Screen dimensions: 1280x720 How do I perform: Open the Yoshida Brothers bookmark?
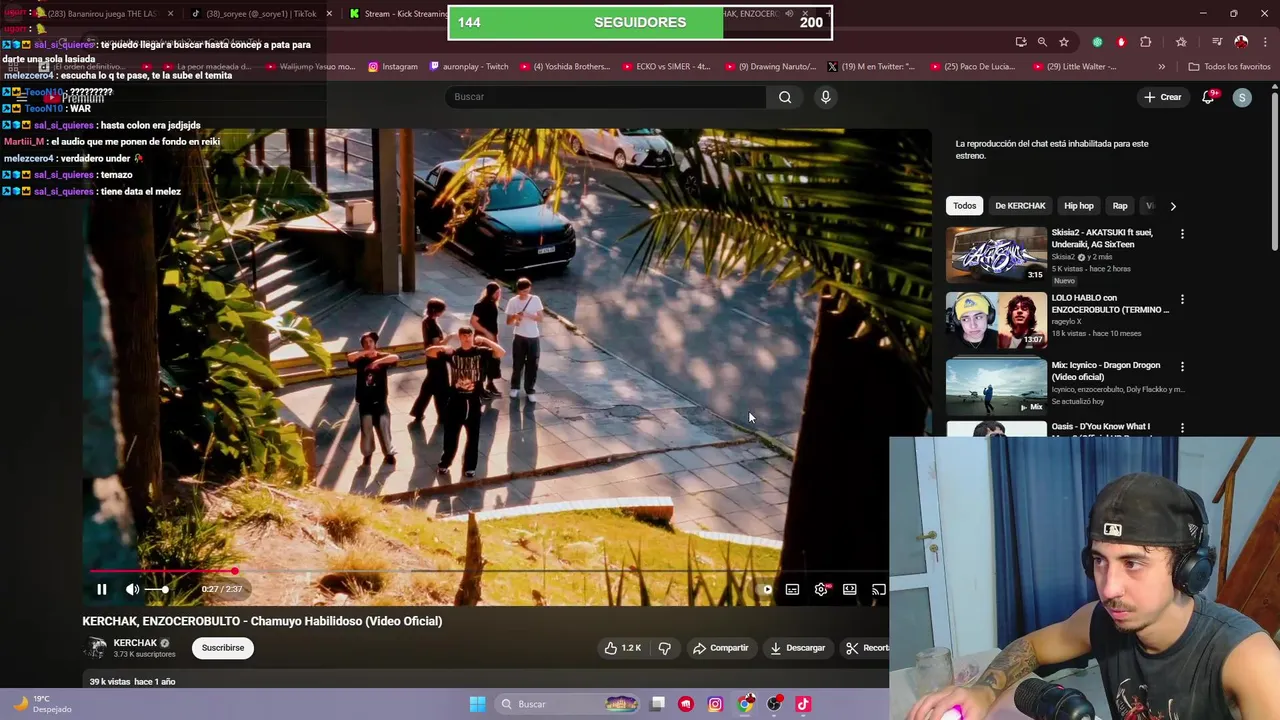coord(564,67)
